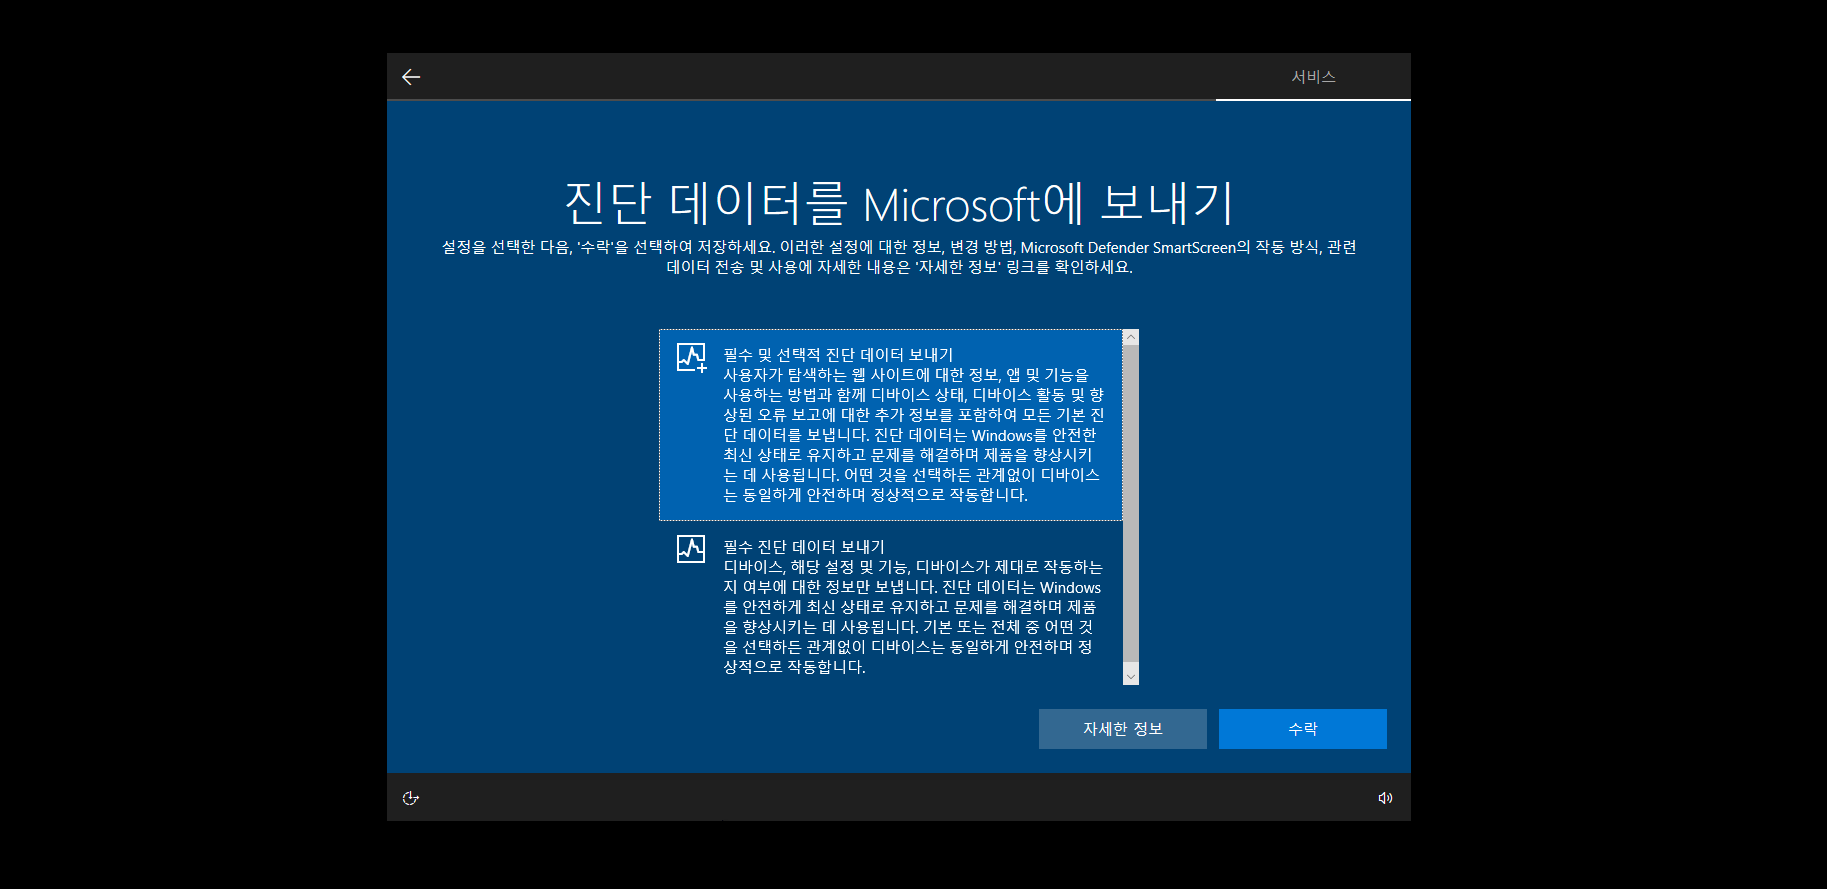Click the list's vertical scrollbar thumb
Viewport: 1827px width, 889px height.
pyautogui.click(x=1131, y=503)
